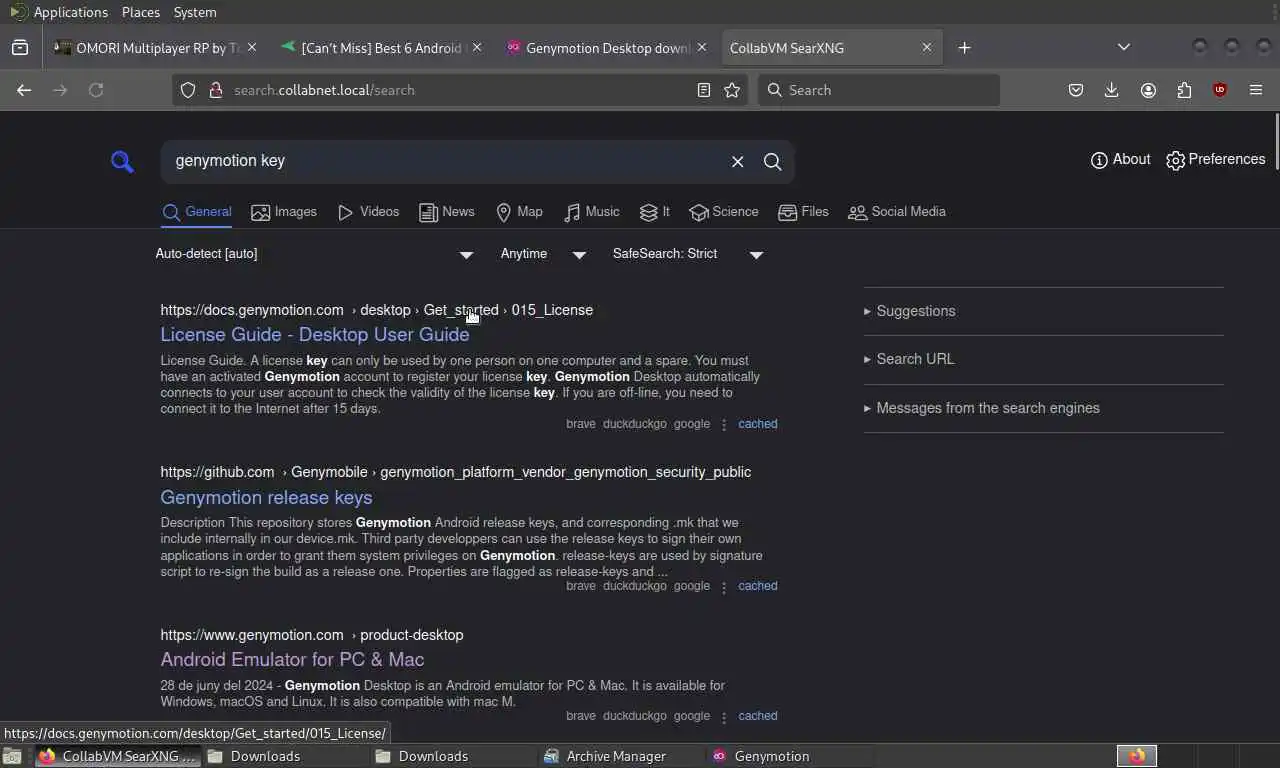Image resolution: width=1280 pixels, height=768 pixels.
Task: Open the Firefox View tab-overview icon
Action: [x=20, y=47]
